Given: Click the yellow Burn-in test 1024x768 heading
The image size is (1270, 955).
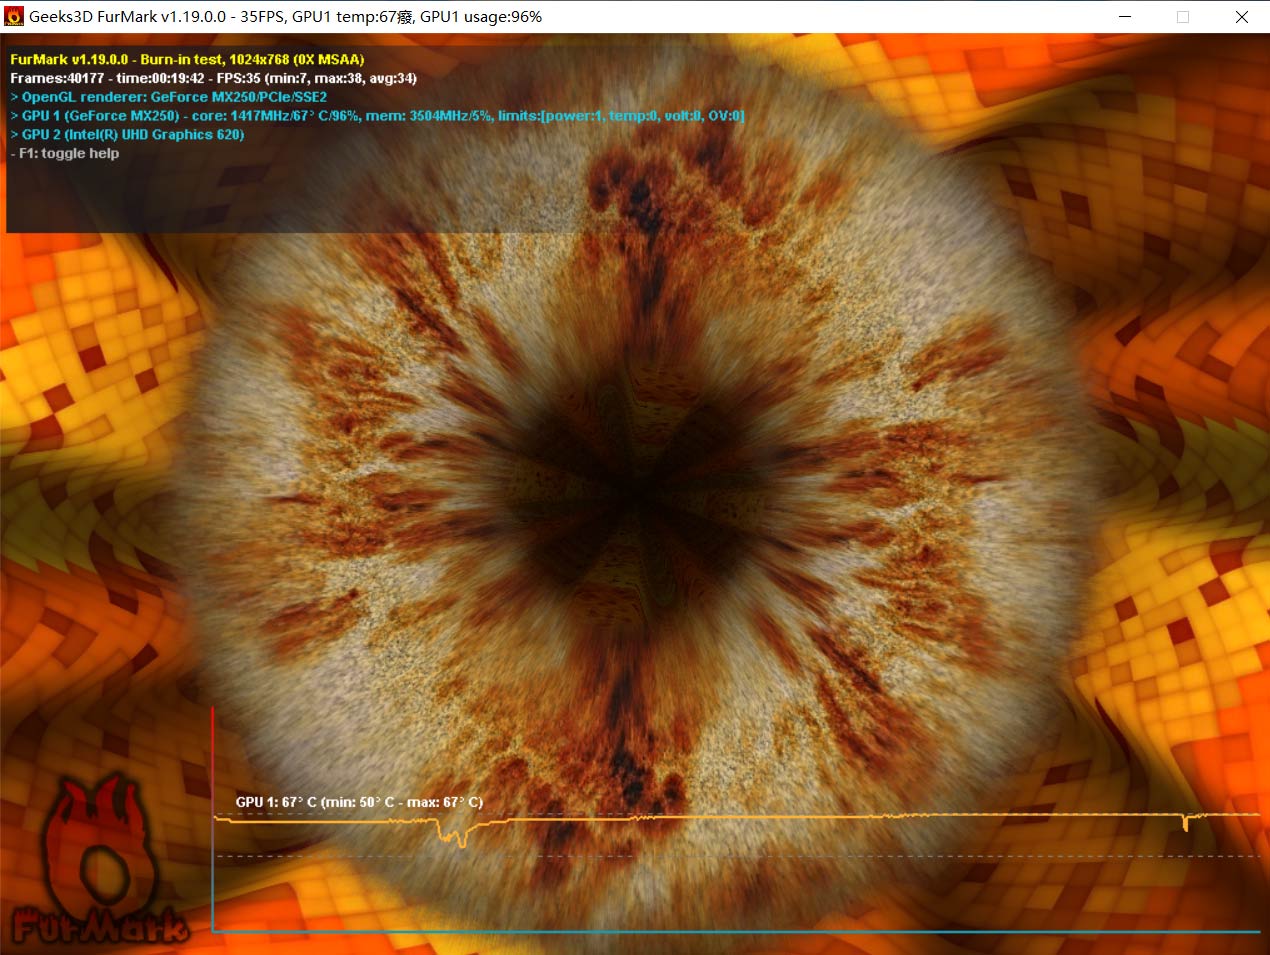Looking at the screenshot, I should point(187,59).
